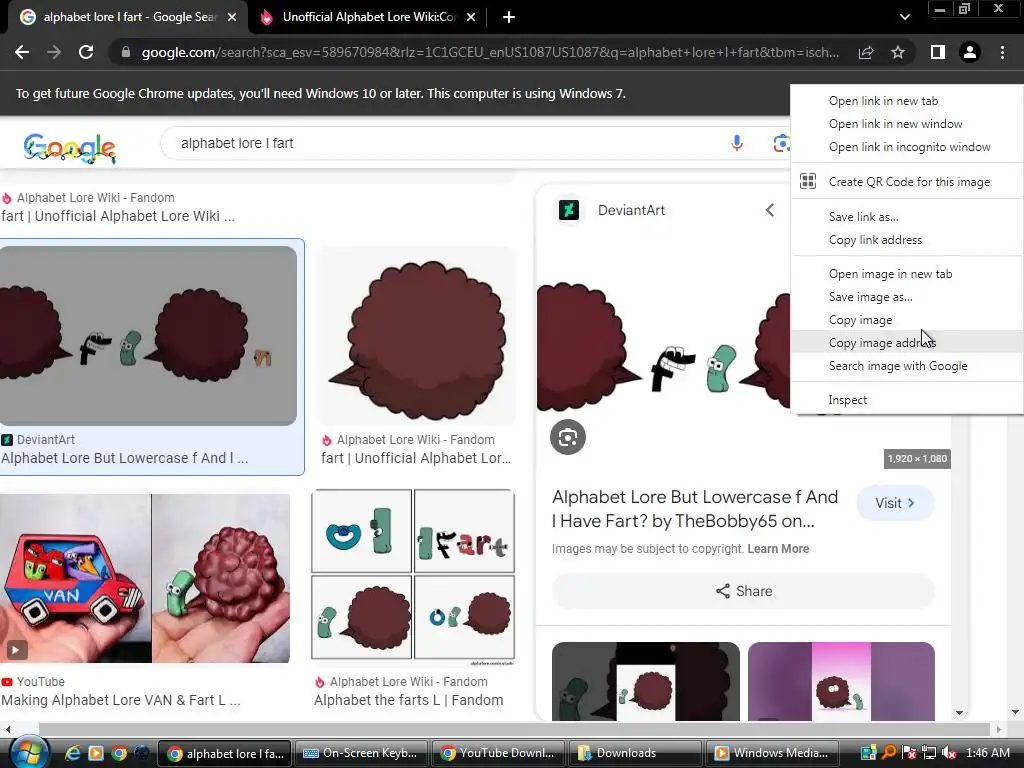Open the YouTube VAN and Fart thumbnail

[145, 578]
